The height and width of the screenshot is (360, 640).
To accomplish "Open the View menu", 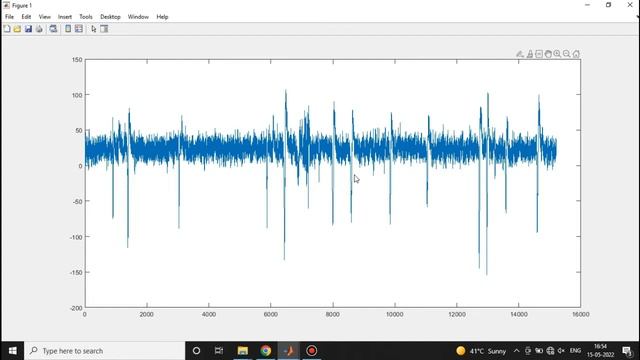I will pyautogui.click(x=44, y=17).
